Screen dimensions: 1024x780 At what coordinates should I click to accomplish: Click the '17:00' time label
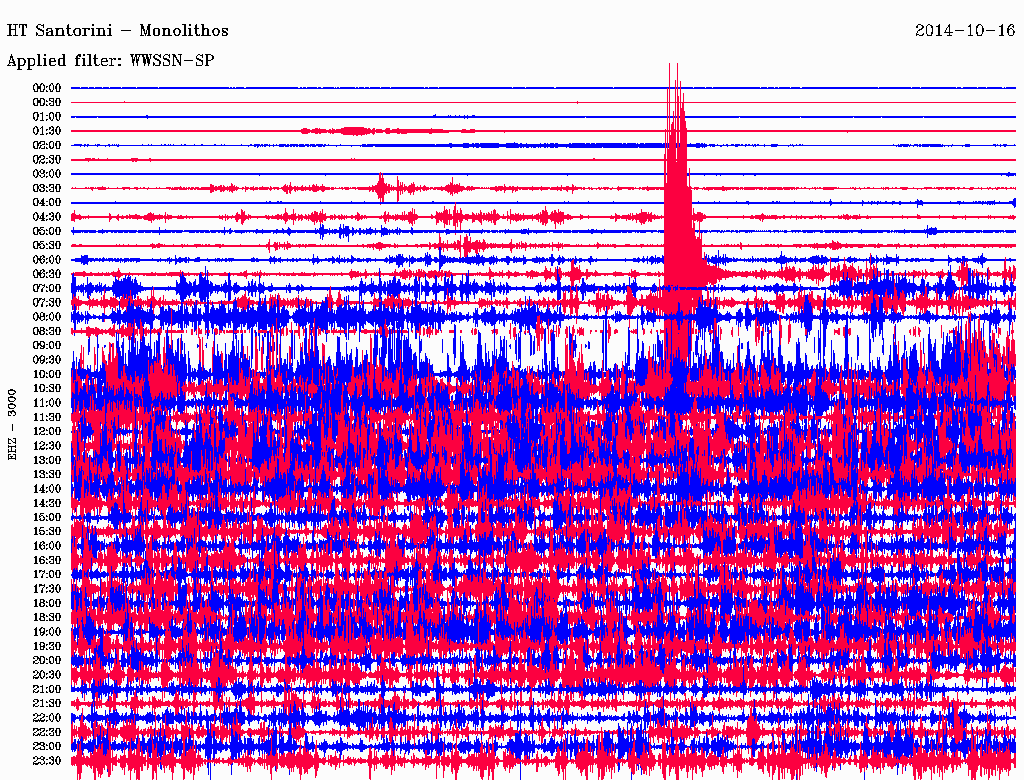point(47,575)
